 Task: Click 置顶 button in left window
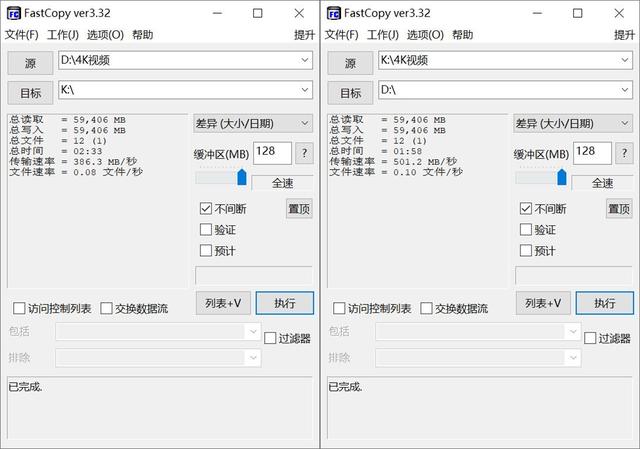(299, 209)
